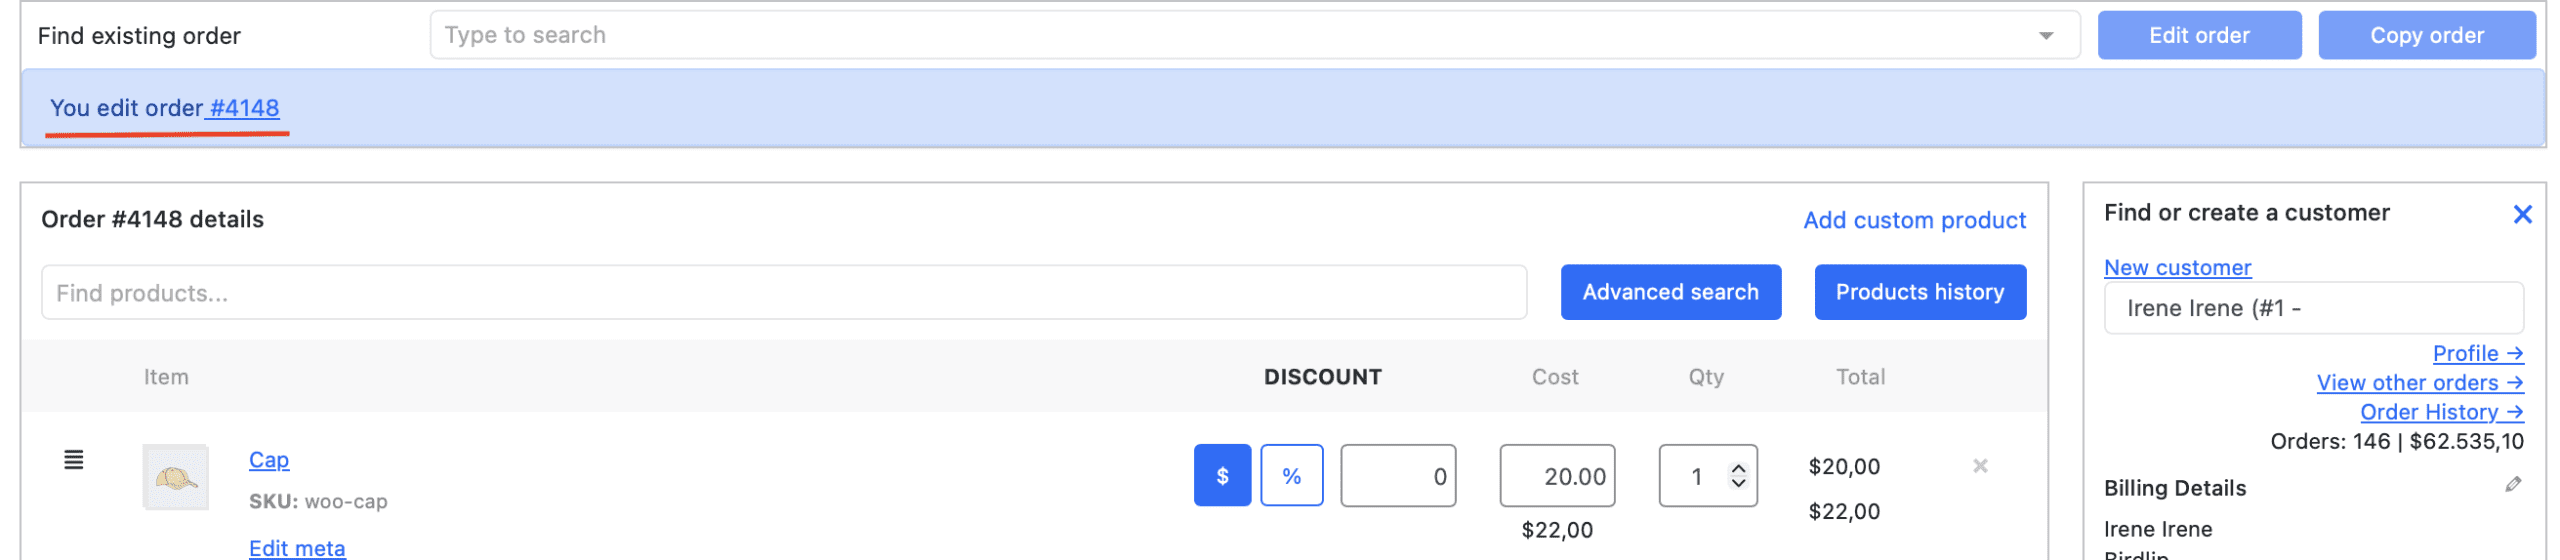Click Add custom product link
2560x560 pixels.
(x=1913, y=220)
